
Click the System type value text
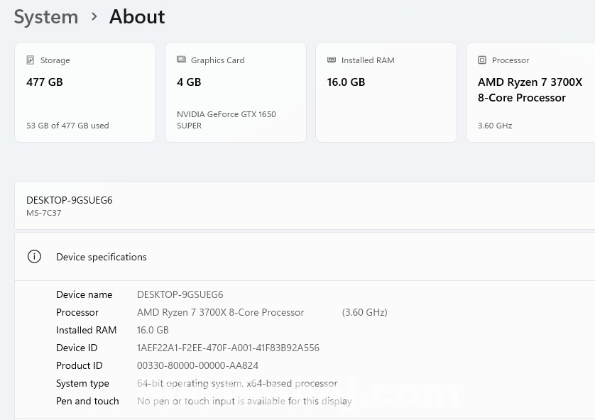coord(237,383)
